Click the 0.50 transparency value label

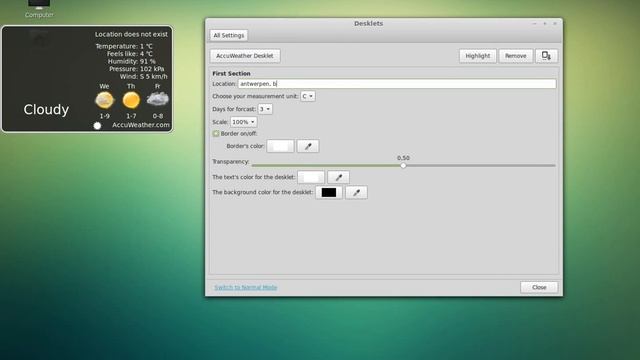(x=403, y=158)
